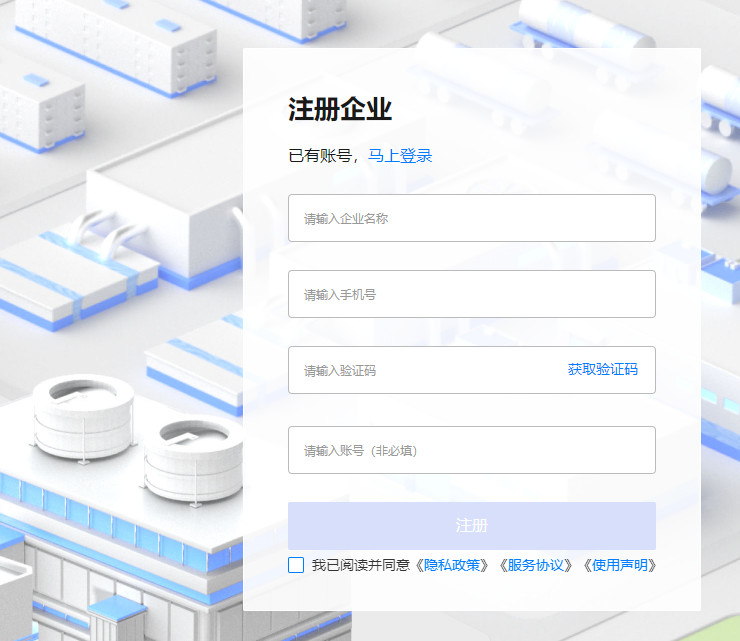Open the 服务协议 service agreement link
740x641 pixels.
[536, 565]
